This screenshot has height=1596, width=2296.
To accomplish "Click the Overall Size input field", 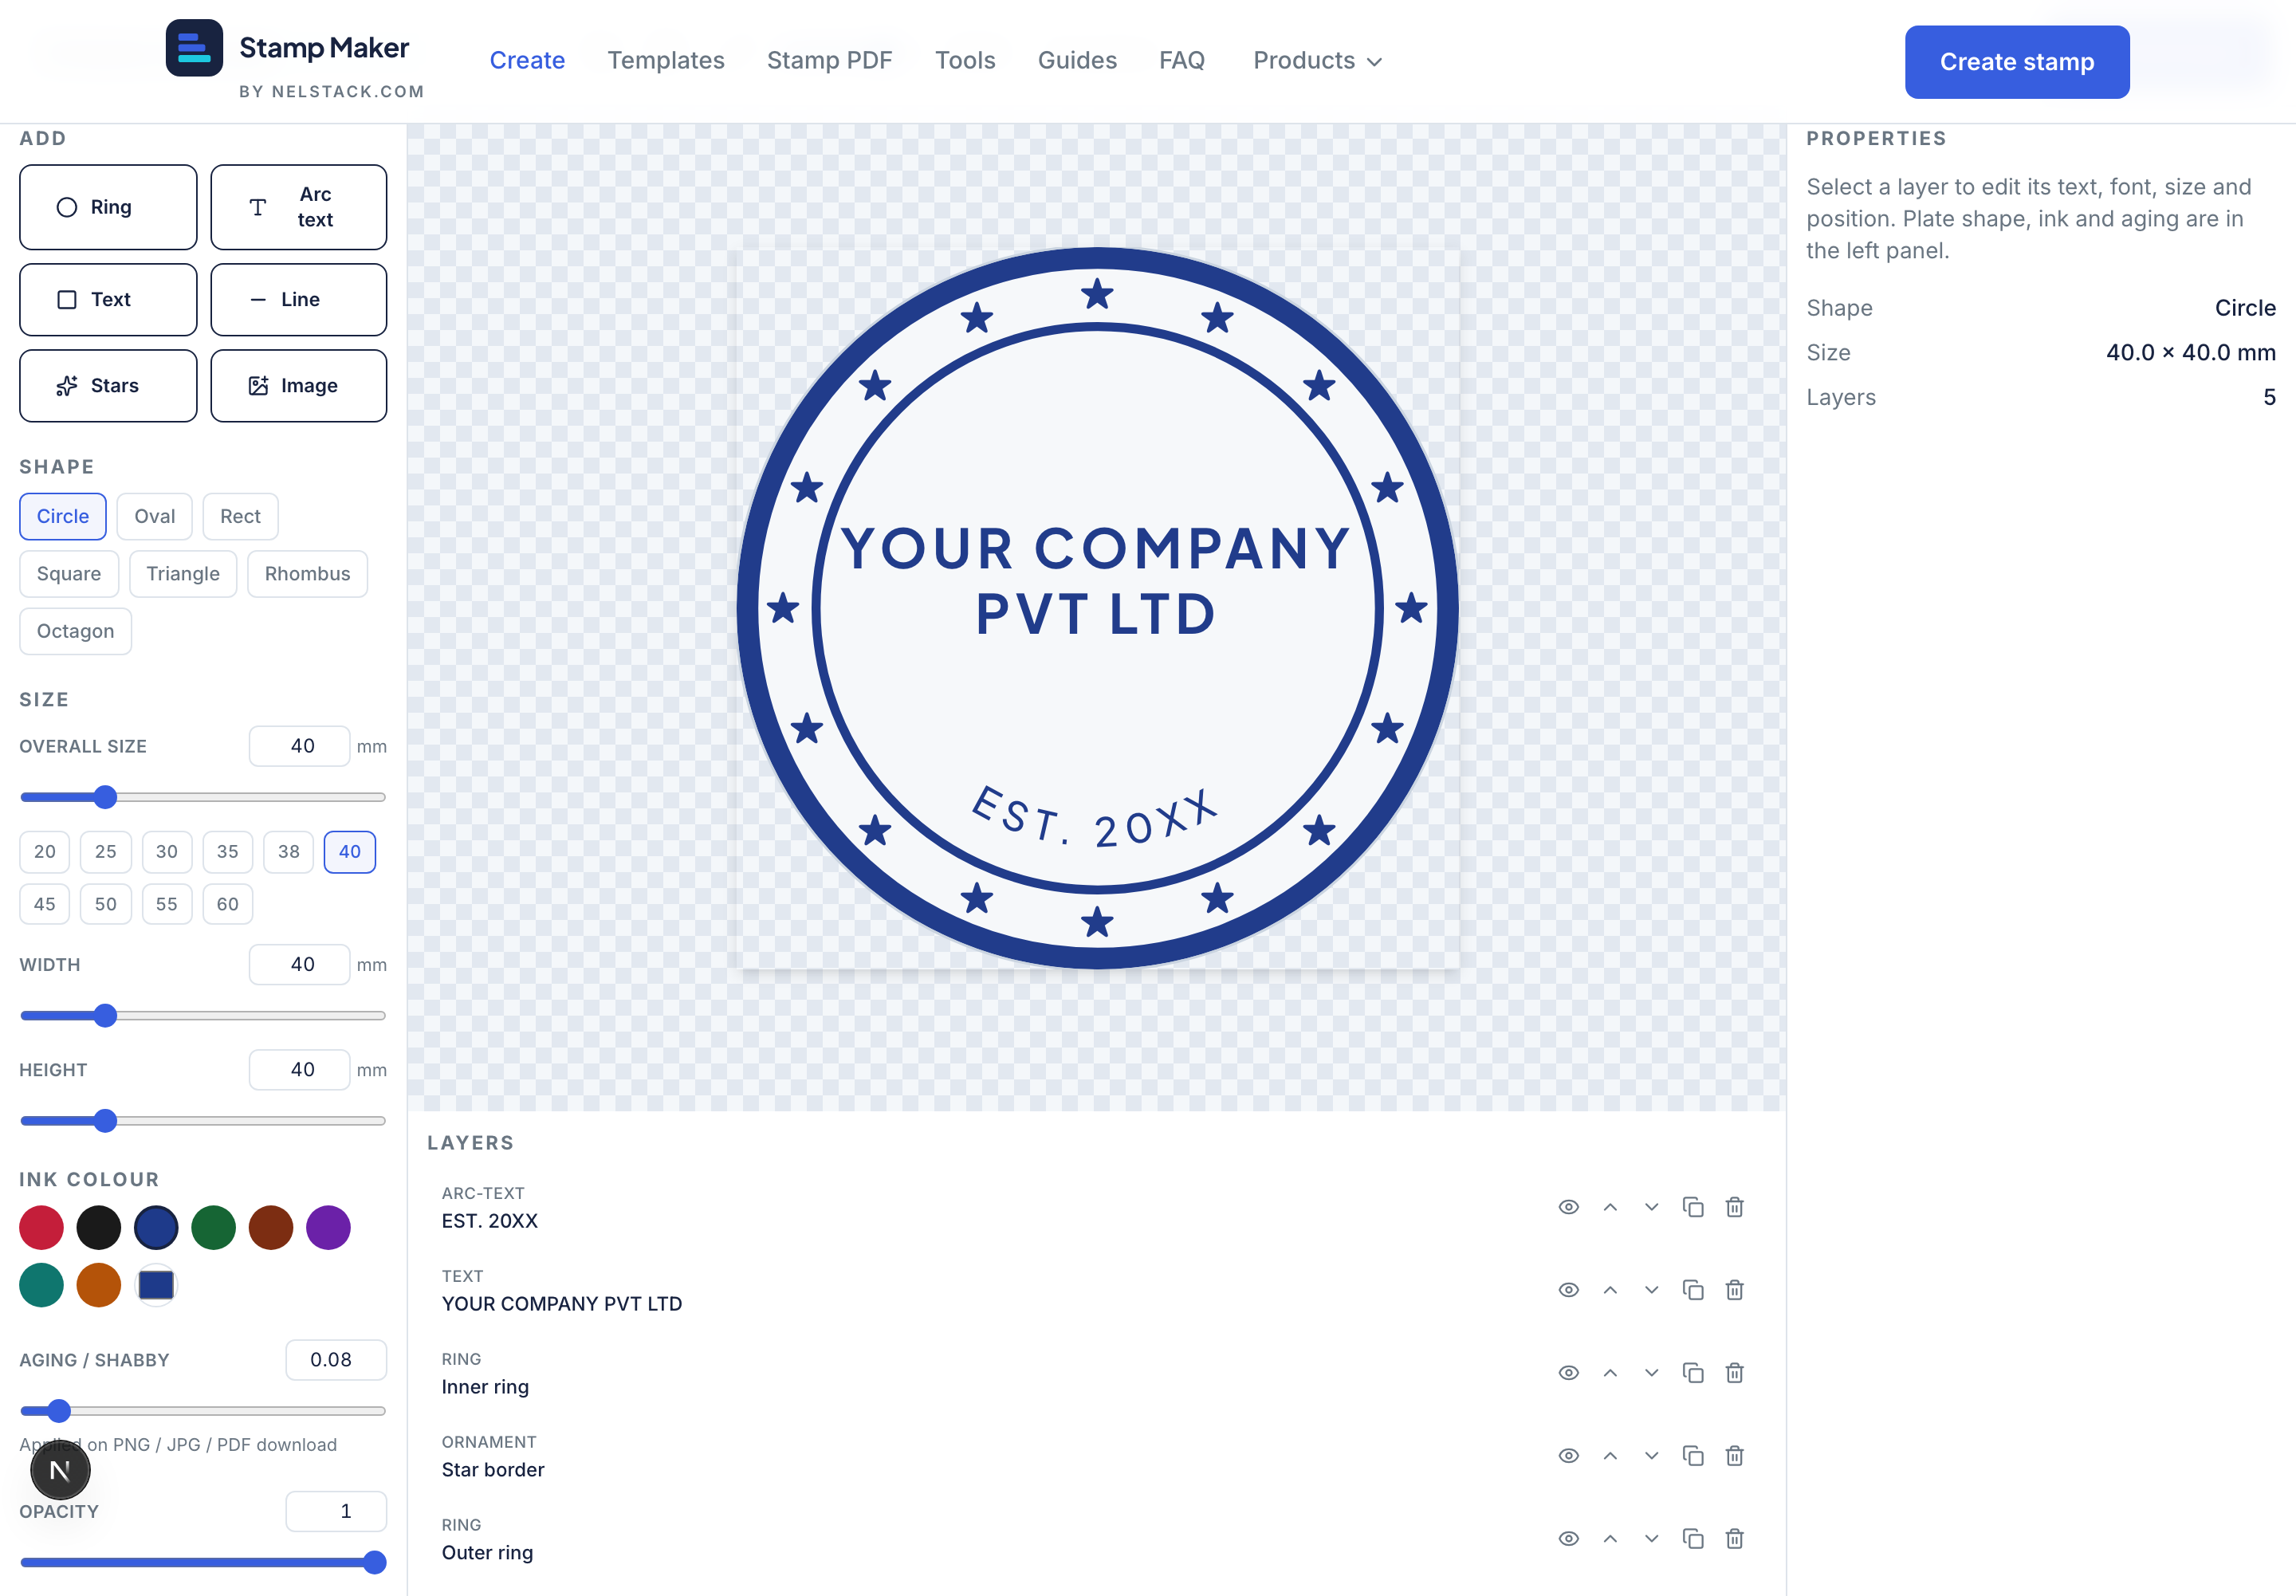I will [x=300, y=746].
